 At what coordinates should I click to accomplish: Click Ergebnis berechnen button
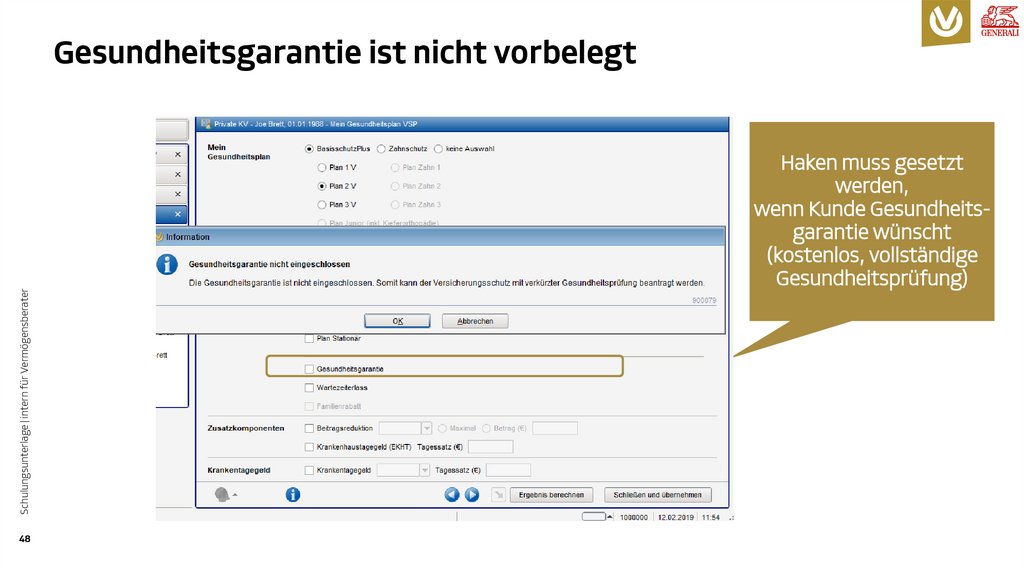[x=551, y=495]
